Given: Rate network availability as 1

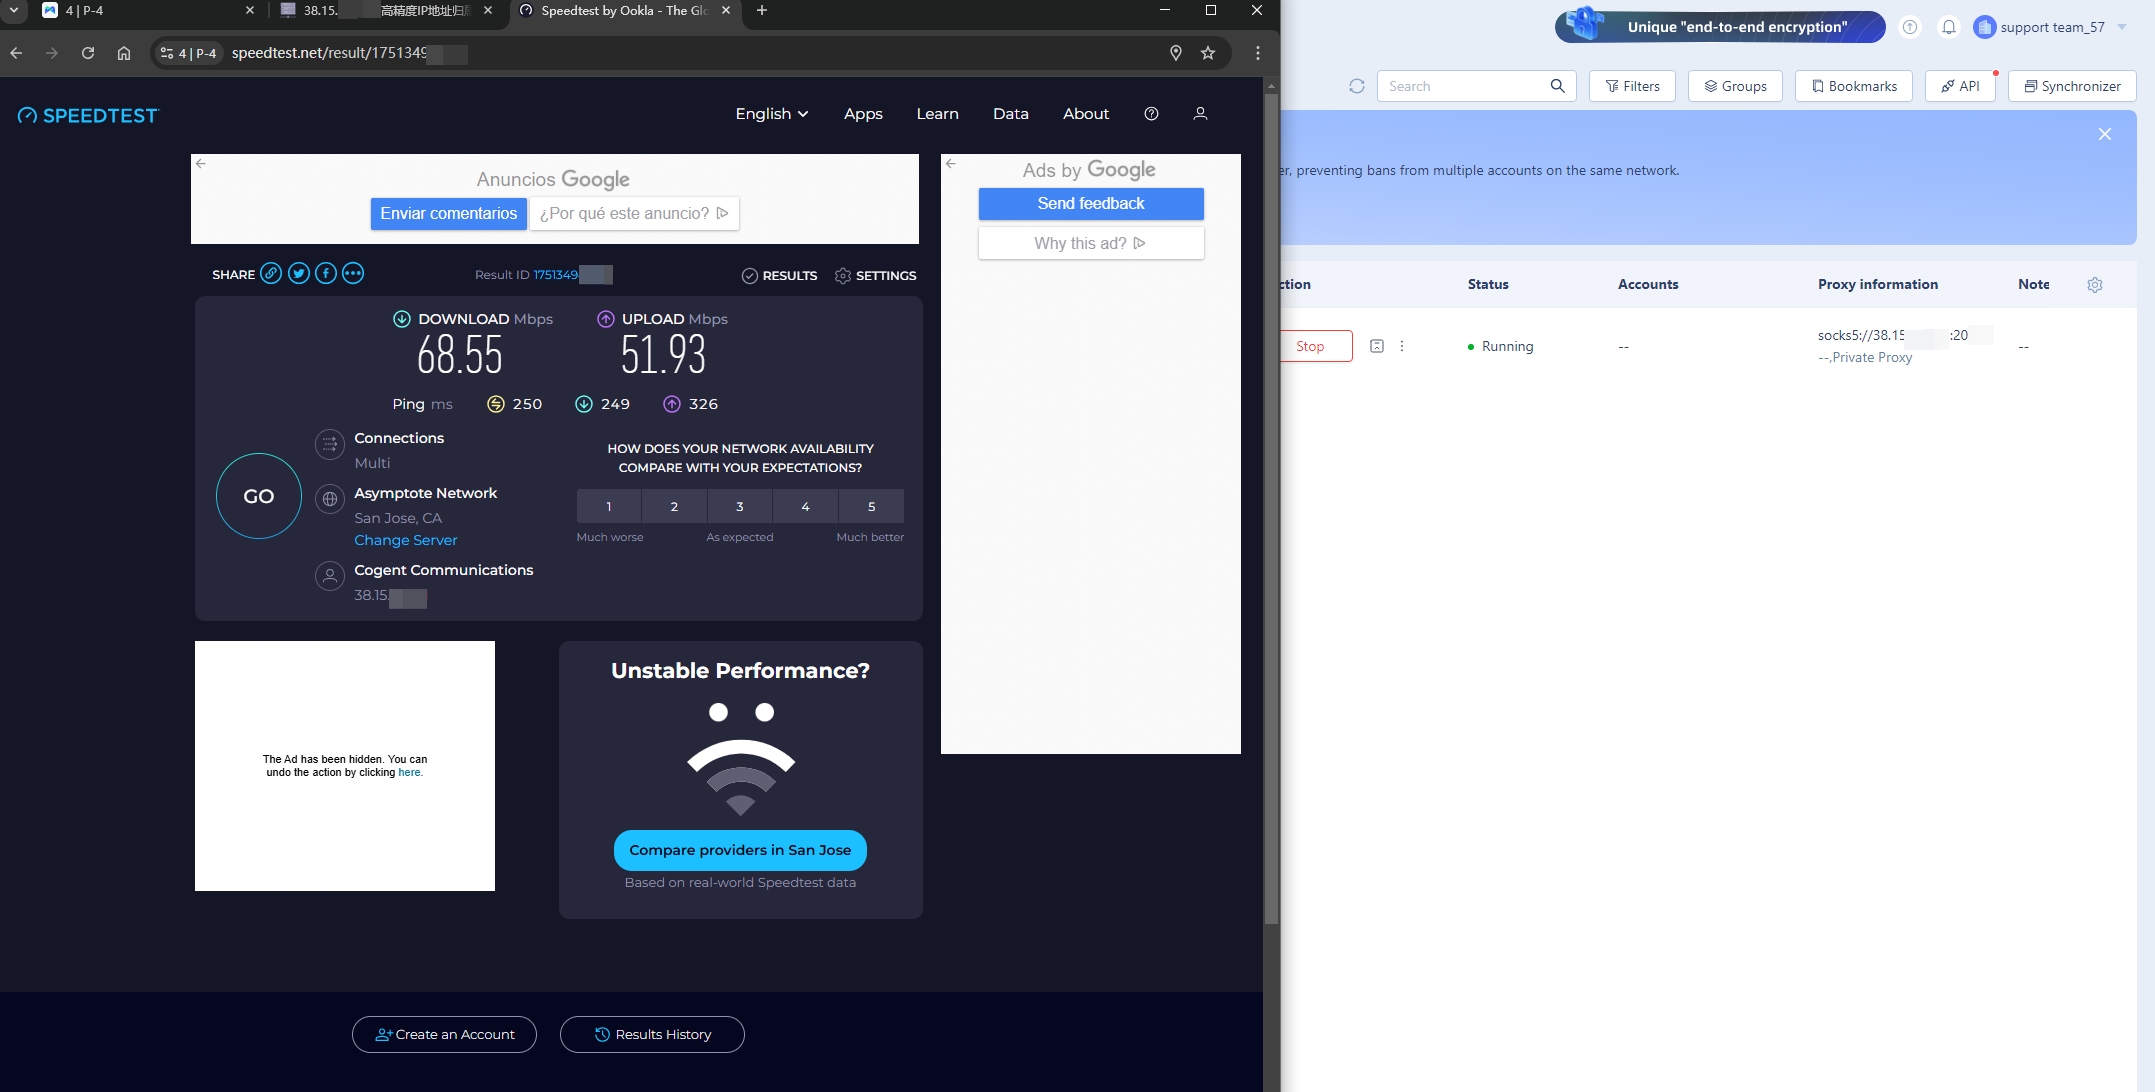Looking at the screenshot, I should pos(608,506).
